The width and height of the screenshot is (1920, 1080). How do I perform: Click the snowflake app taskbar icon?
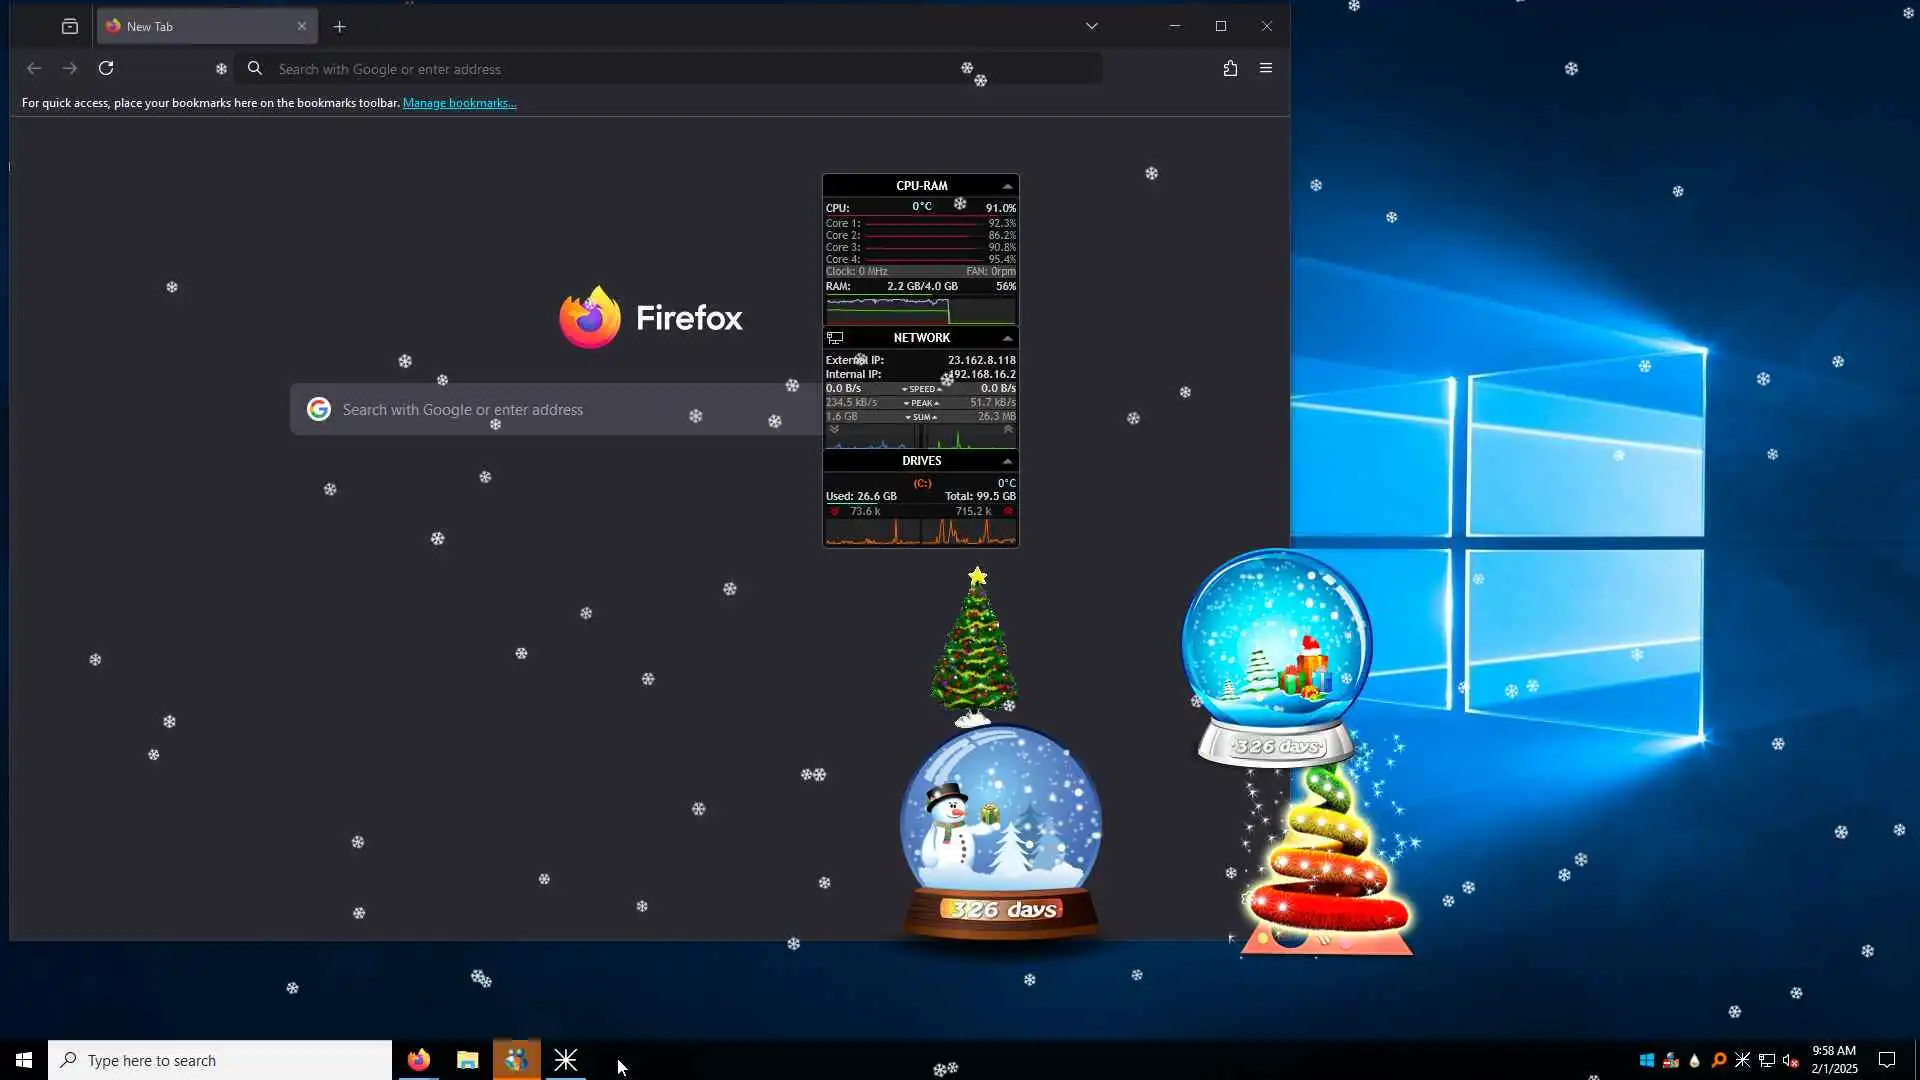566,1060
